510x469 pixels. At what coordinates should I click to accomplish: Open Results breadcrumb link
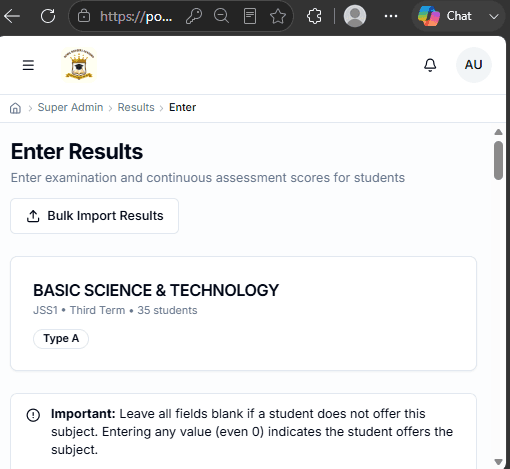click(x=136, y=107)
